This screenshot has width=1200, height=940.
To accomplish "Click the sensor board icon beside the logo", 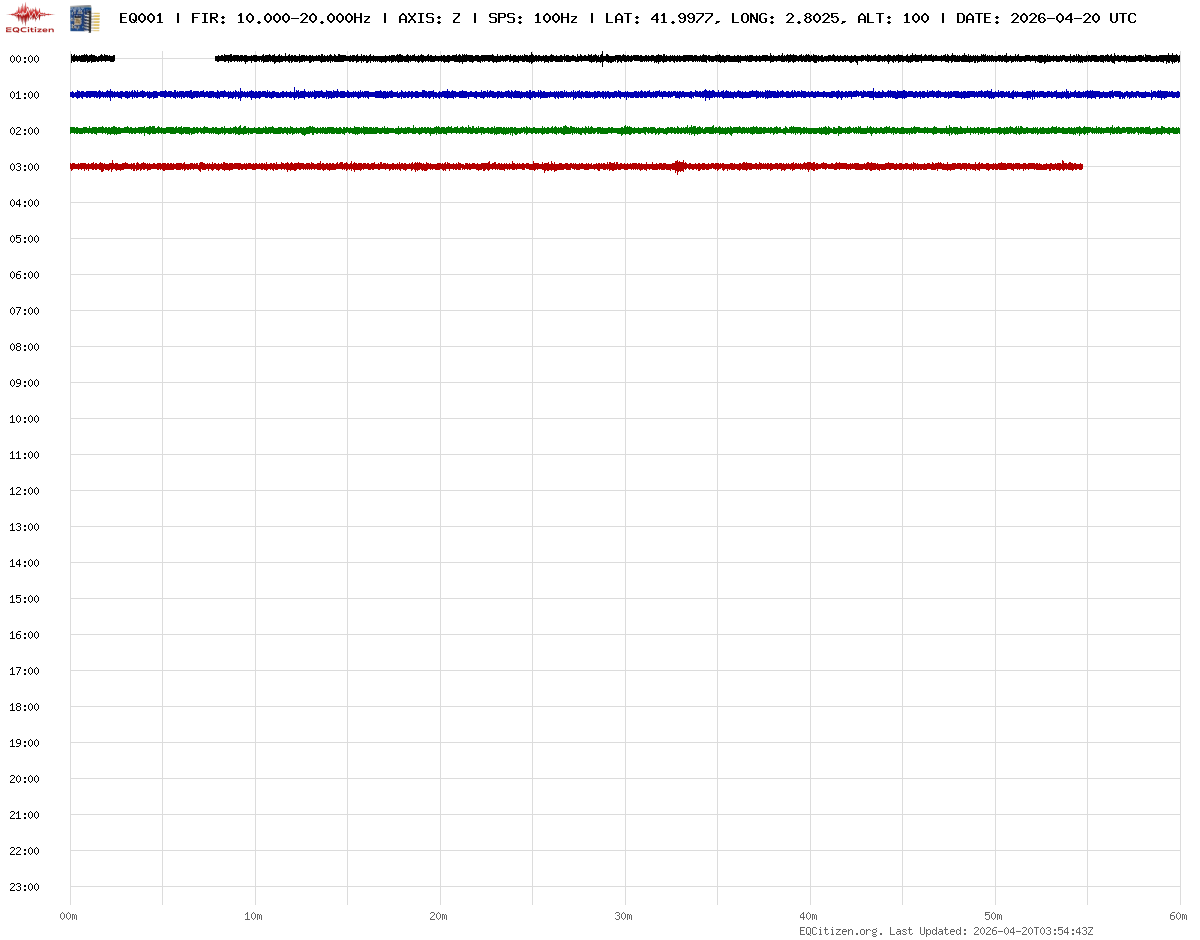I will point(84,17).
